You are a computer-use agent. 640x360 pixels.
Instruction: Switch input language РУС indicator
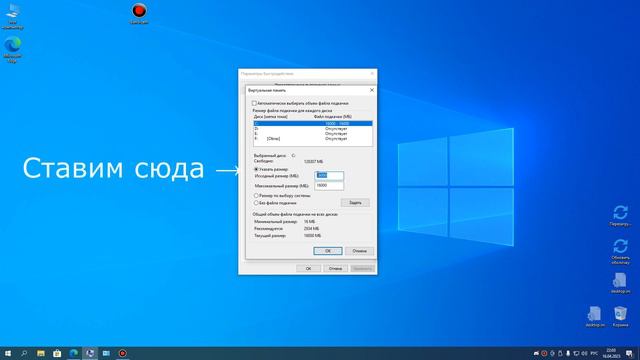coord(594,353)
